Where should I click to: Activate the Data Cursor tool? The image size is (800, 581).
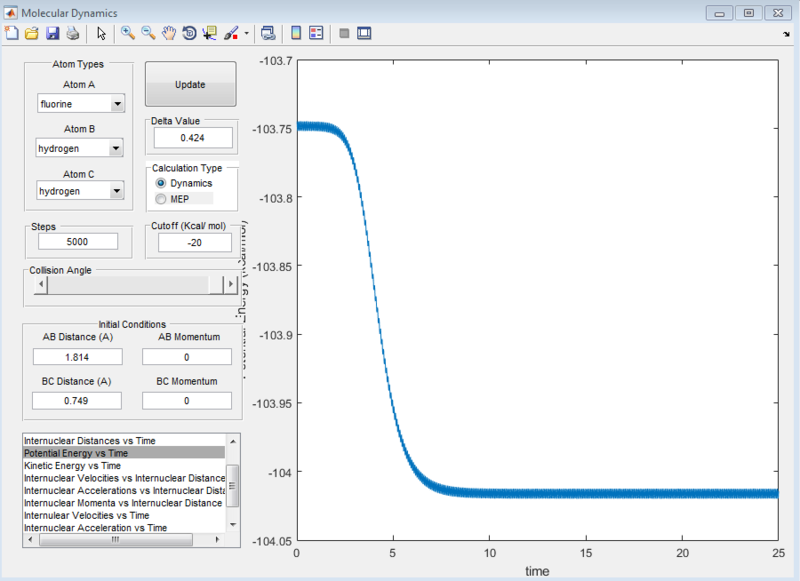pyautogui.click(x=210, y=33)
